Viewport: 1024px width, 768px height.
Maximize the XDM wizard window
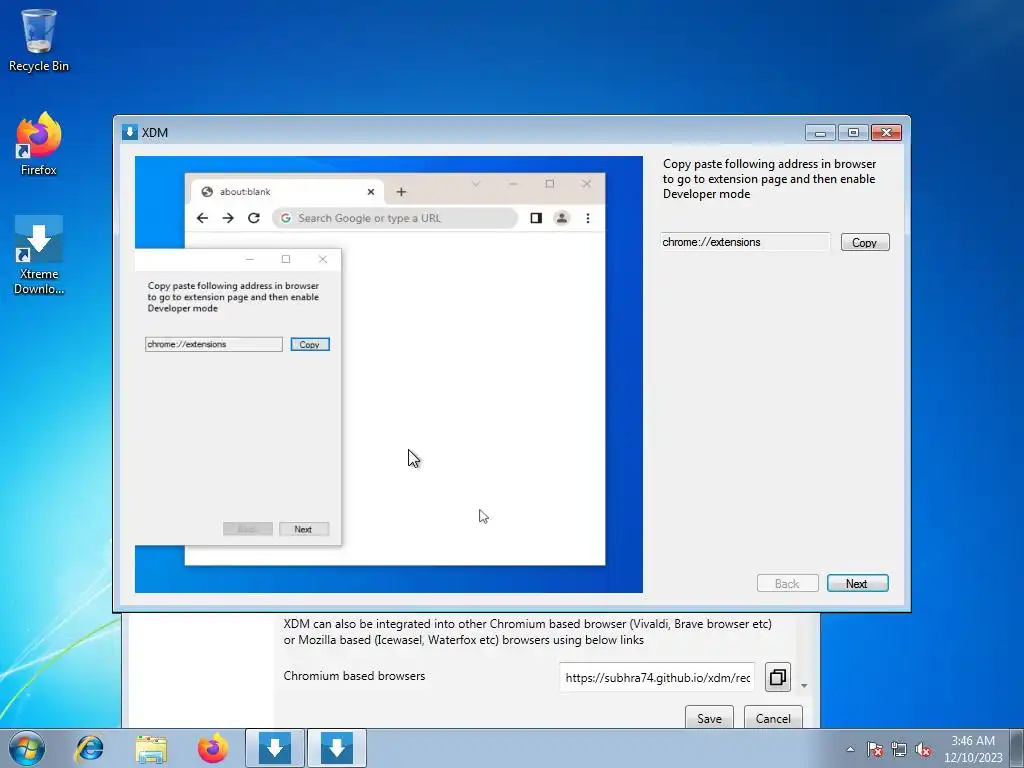coord(853,133)
